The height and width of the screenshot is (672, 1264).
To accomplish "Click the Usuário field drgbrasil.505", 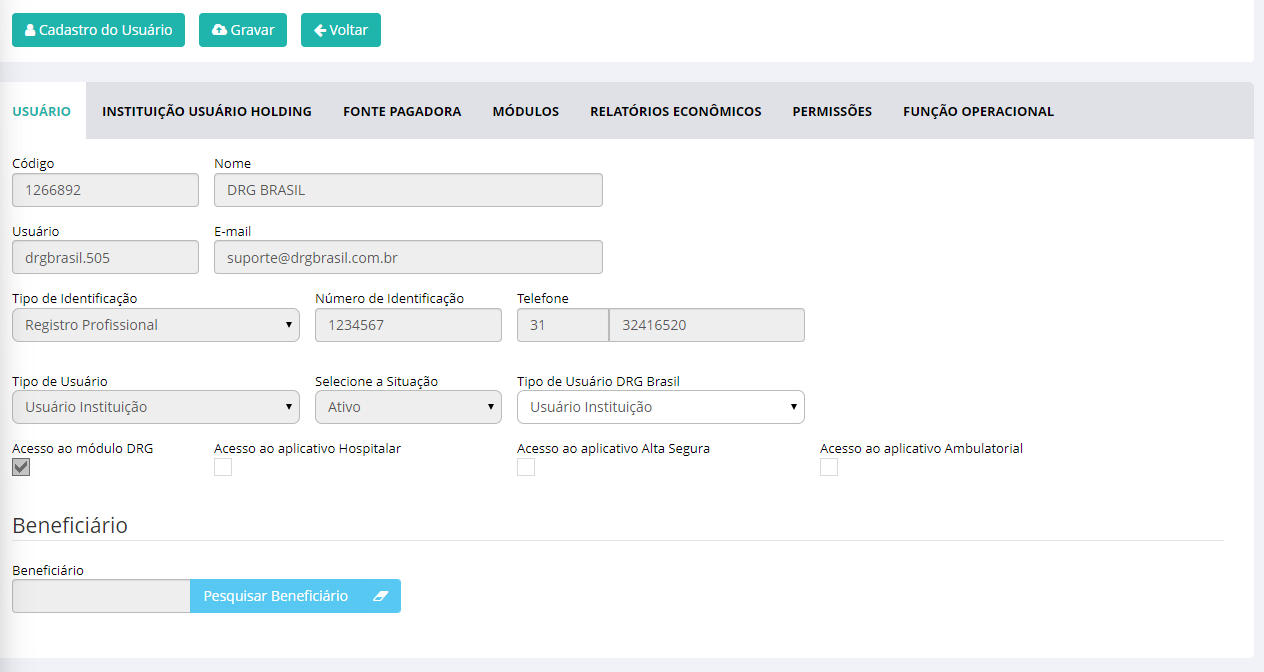I will (x=105, y=257).
